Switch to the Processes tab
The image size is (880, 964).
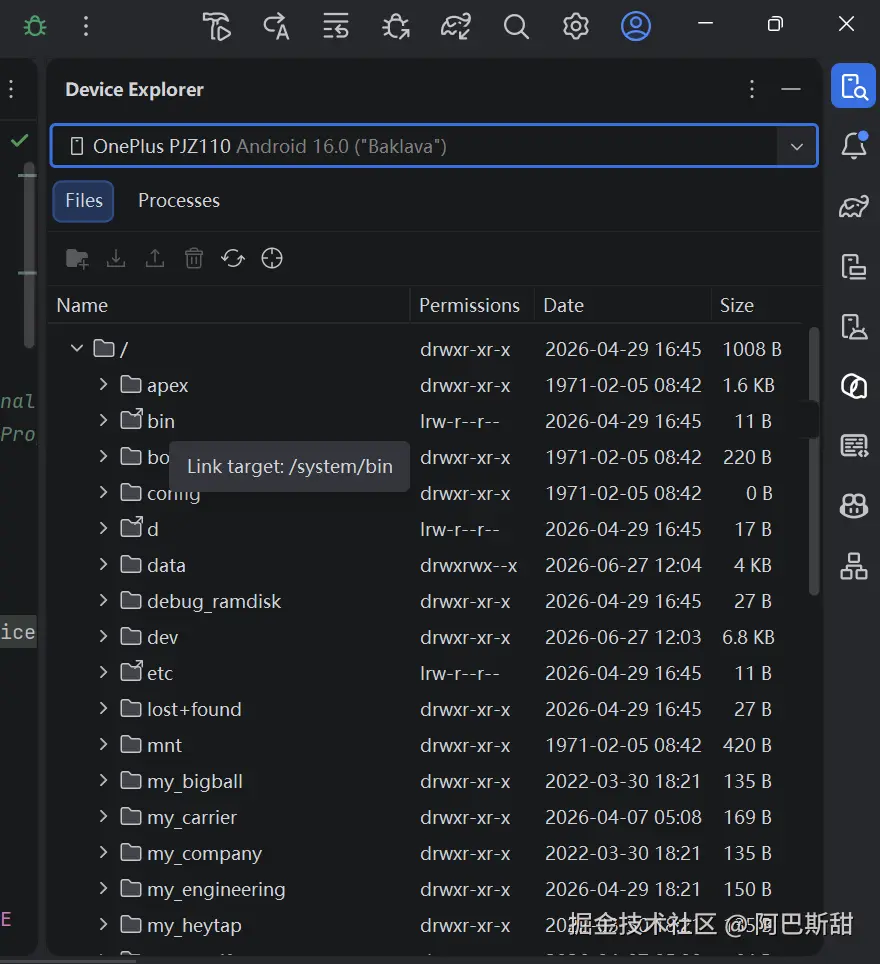[179, 201]
